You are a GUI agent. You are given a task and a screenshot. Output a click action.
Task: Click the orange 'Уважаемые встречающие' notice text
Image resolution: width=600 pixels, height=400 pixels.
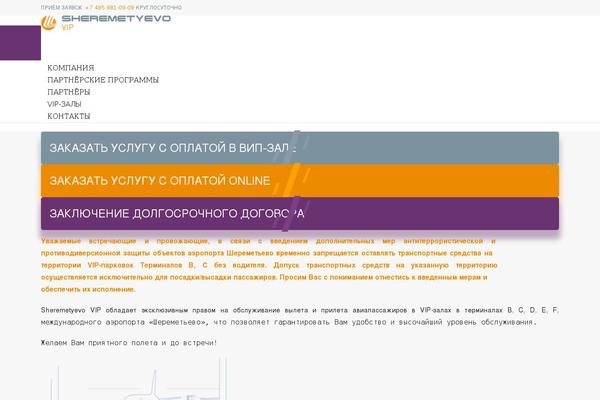point(269,265)
